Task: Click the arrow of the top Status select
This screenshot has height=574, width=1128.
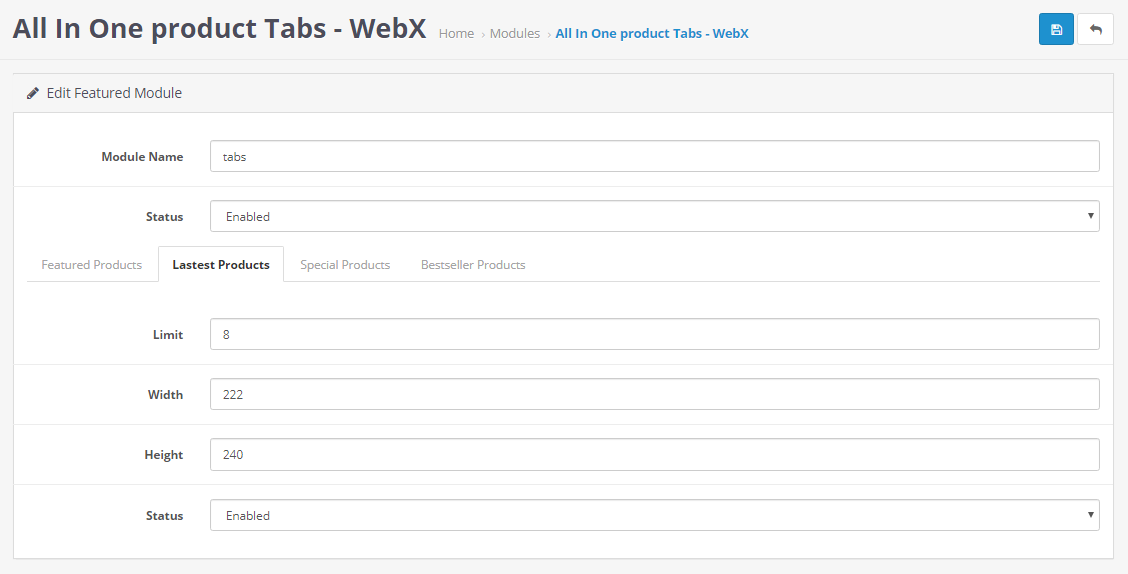Action: point(1091,216)
